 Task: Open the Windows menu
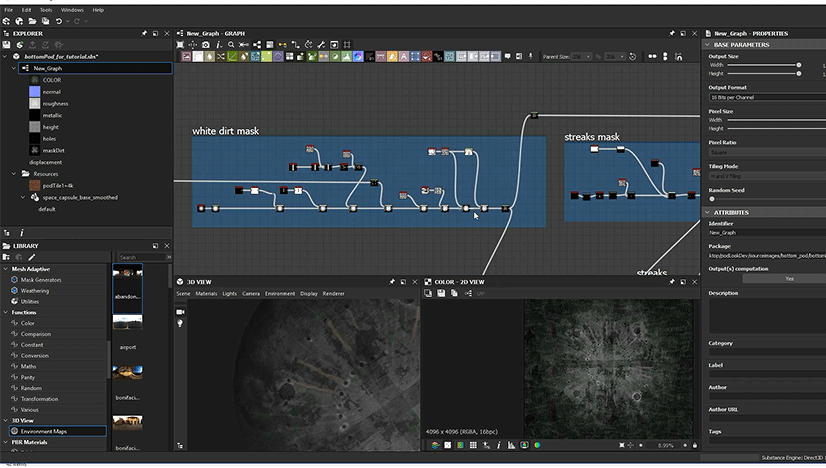click(72, 10)
